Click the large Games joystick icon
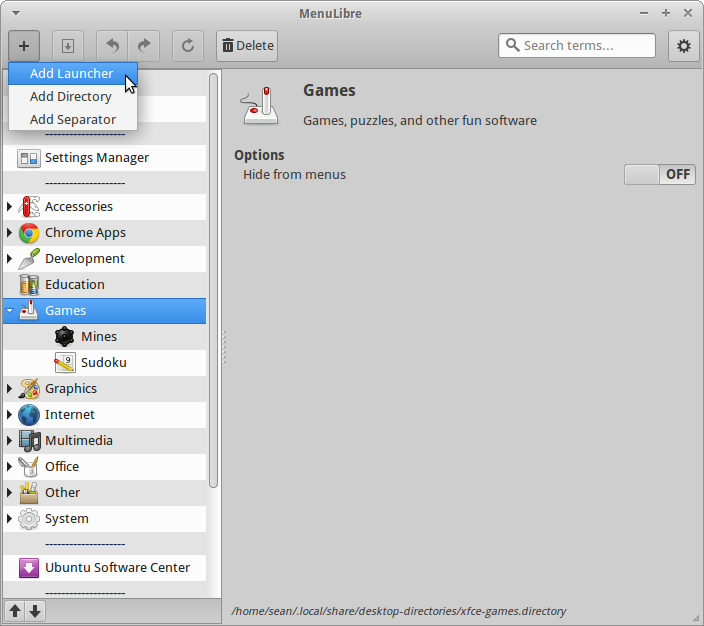Screen dimensions: 704x626 pos(260,106)
